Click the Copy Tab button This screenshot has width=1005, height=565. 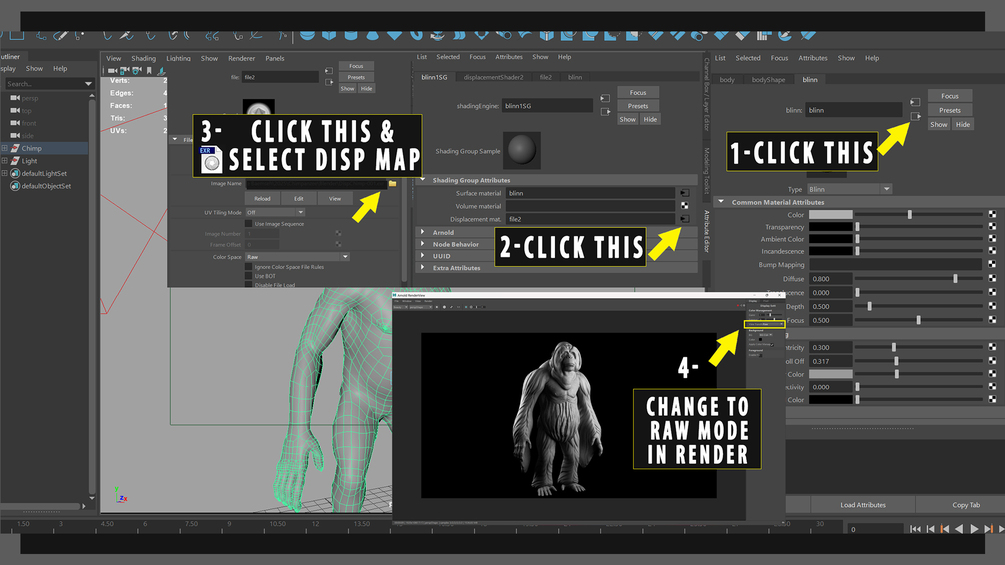(x=966, y=505)
